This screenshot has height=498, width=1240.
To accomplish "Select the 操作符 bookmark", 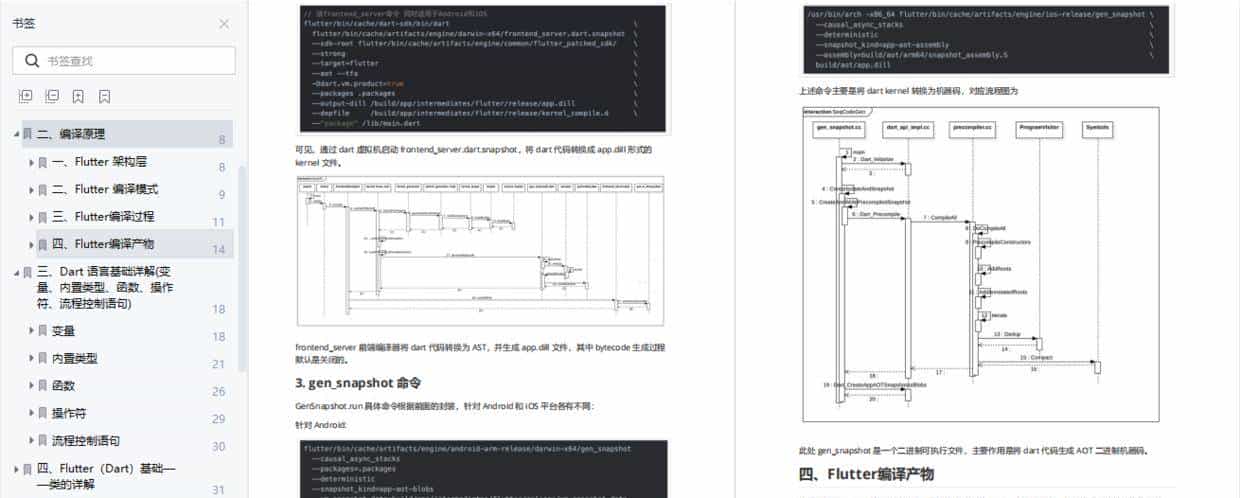I will pos(69,413).
